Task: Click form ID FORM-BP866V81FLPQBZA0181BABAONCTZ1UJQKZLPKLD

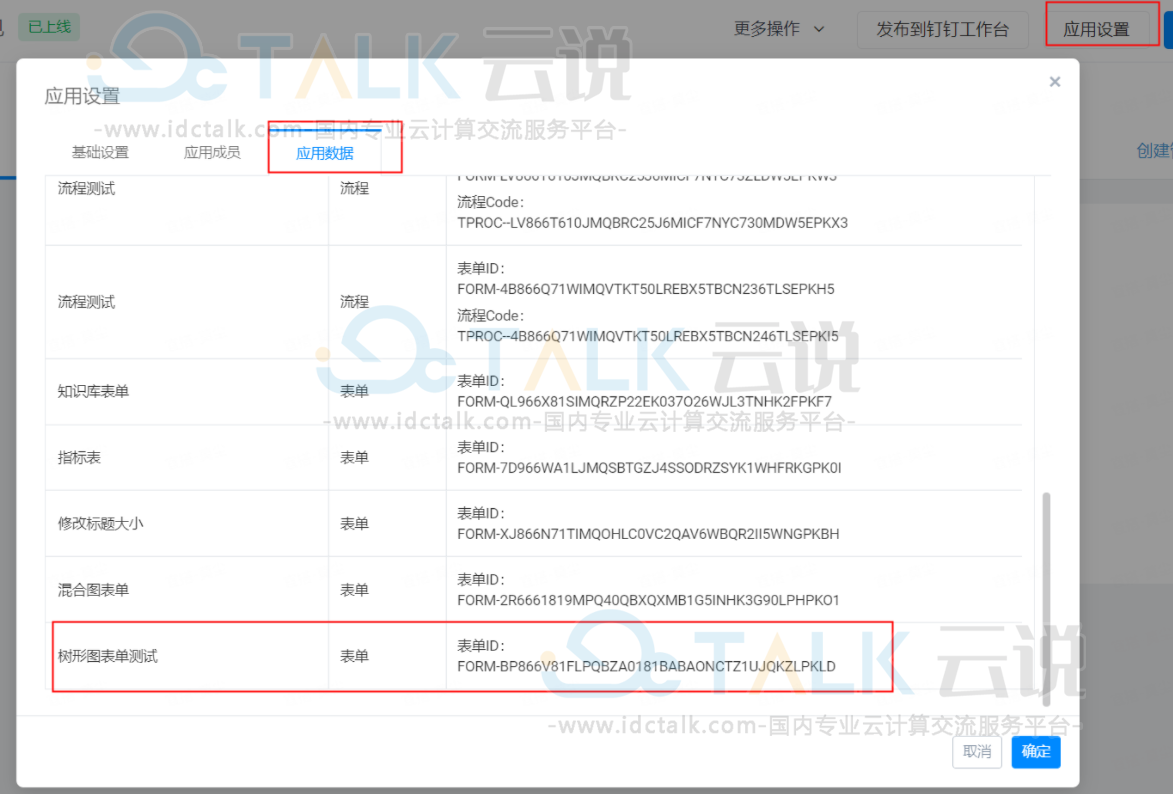Action: [646, 666]
